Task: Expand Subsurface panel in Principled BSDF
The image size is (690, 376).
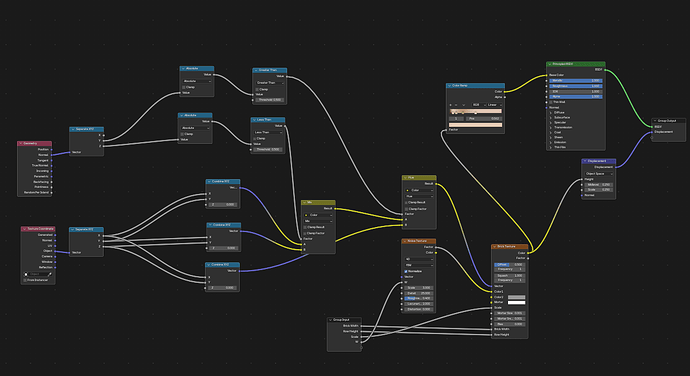Action: [551, 118]
